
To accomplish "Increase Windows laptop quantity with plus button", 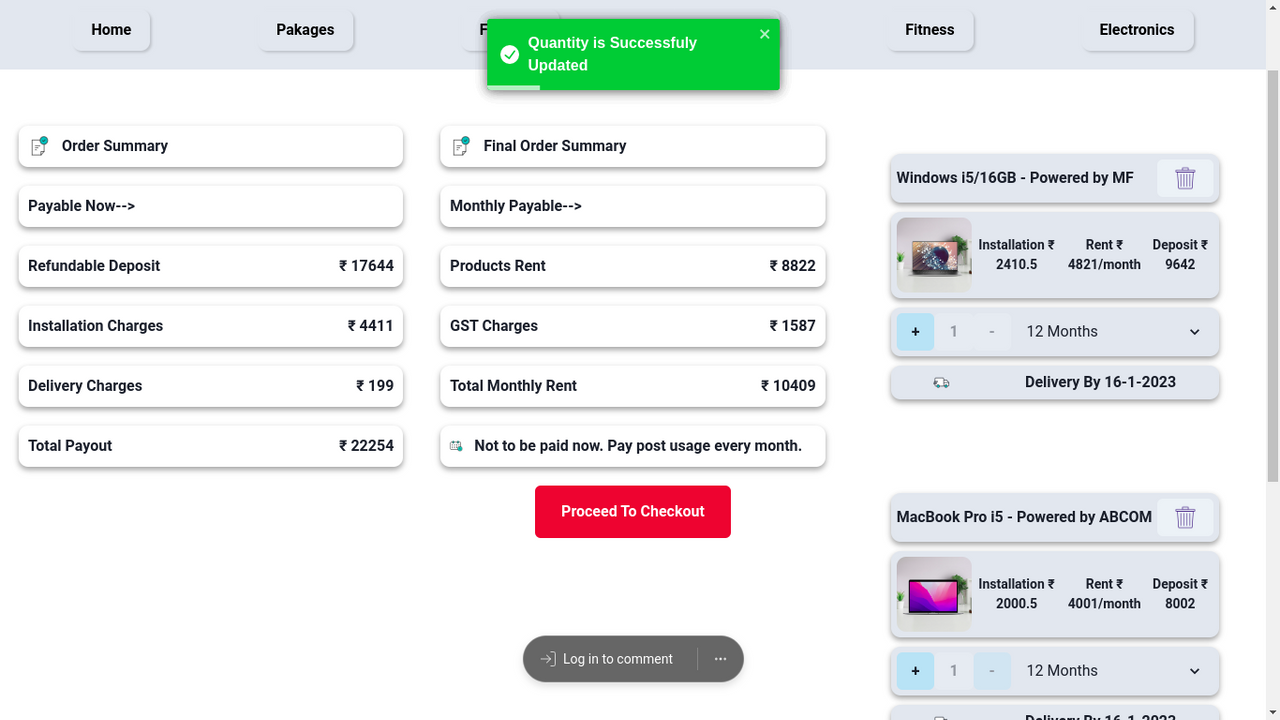I will tap(915, 331).
